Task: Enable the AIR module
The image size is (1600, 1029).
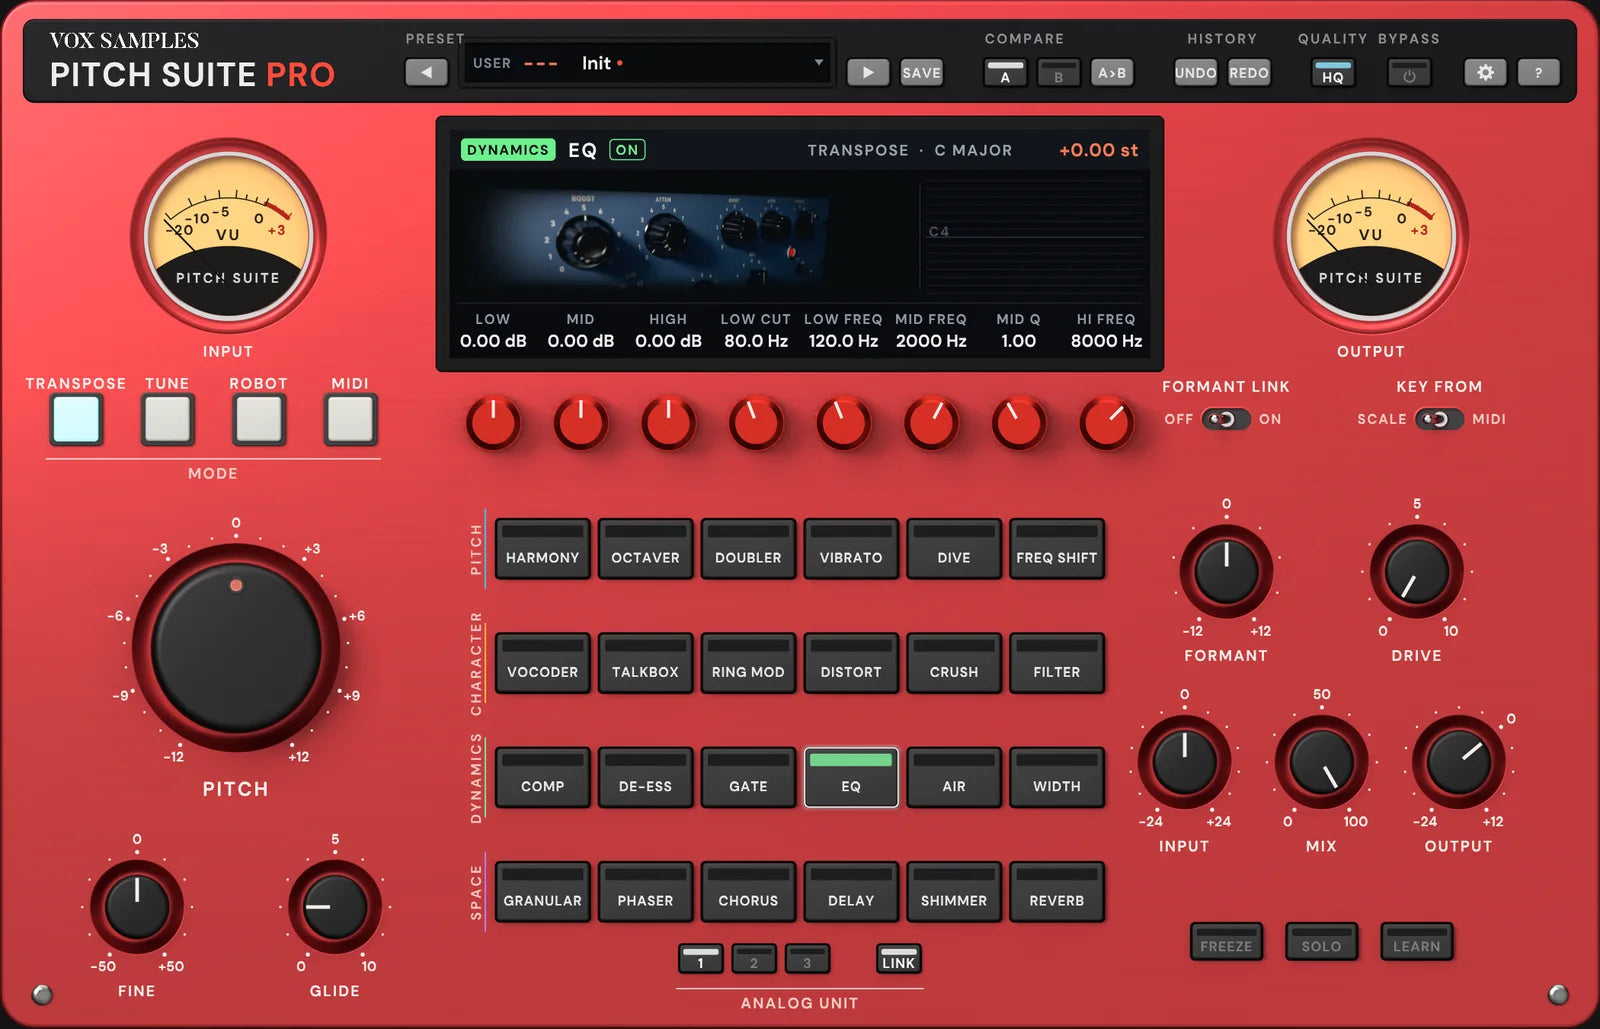Action: click(x=954, y=777)
